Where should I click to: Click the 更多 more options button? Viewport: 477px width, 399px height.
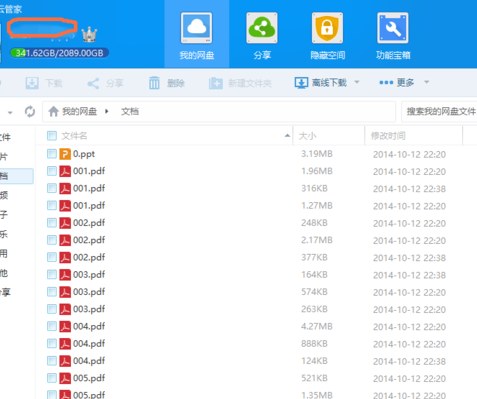click(x=397, y=82)
